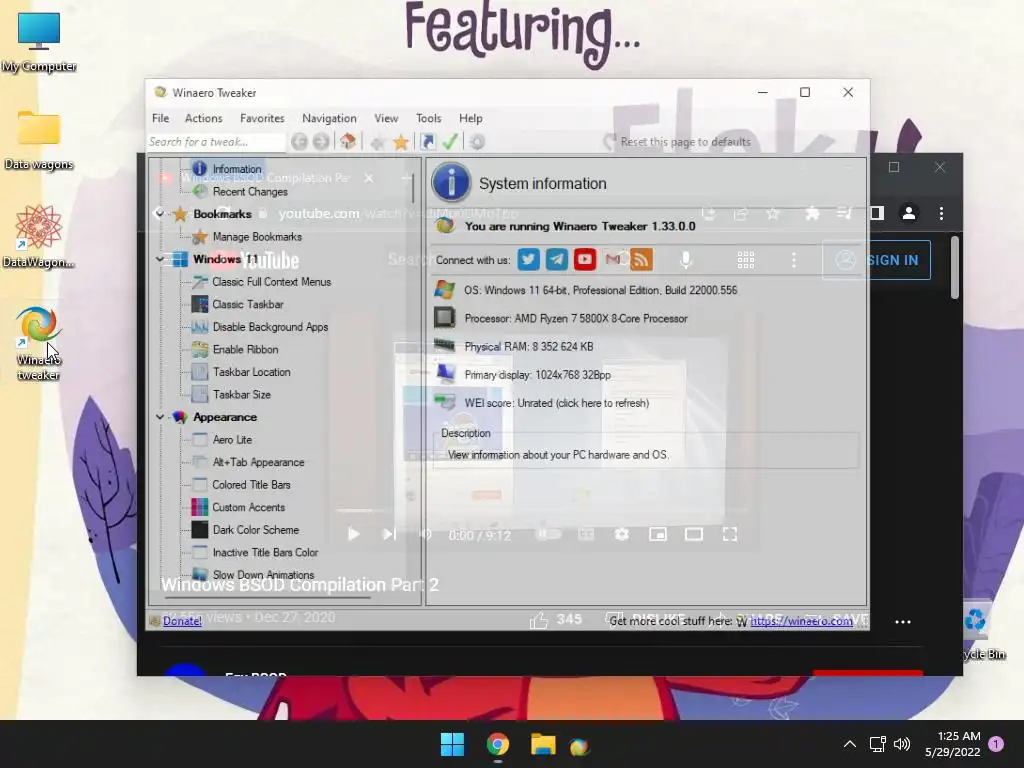
Task: Click the RSS feed connect icon
Action: (641, 260)
